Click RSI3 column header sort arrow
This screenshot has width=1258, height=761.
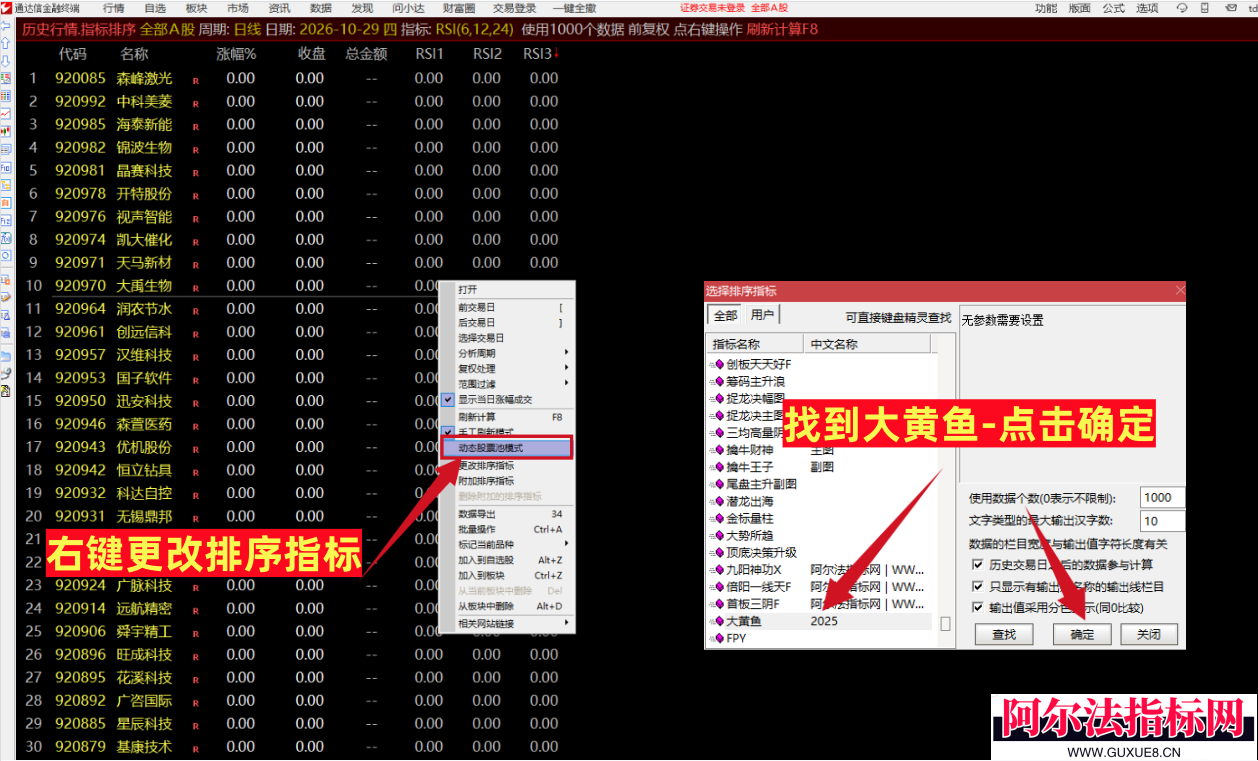(556, 53)
